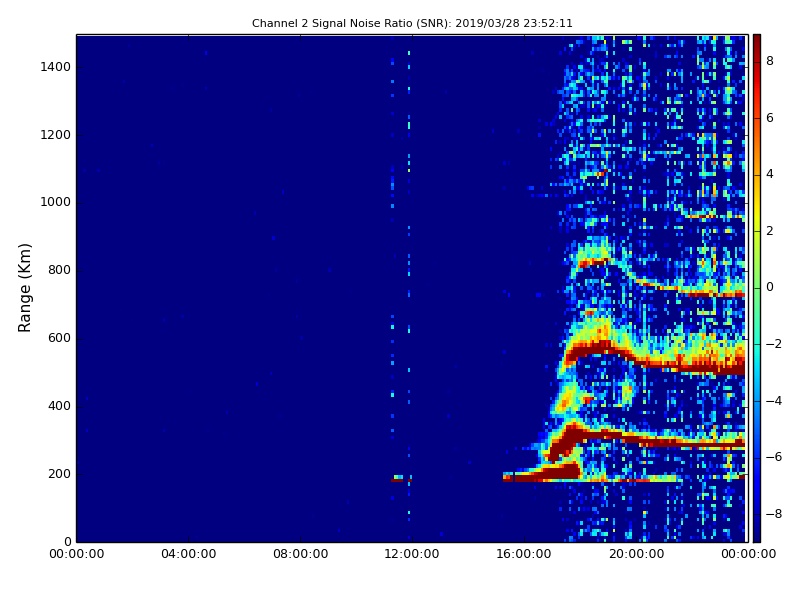This screenshot has width=800, height=600.
Task: Click the colorbar label −6
Action: click(774, 457)
